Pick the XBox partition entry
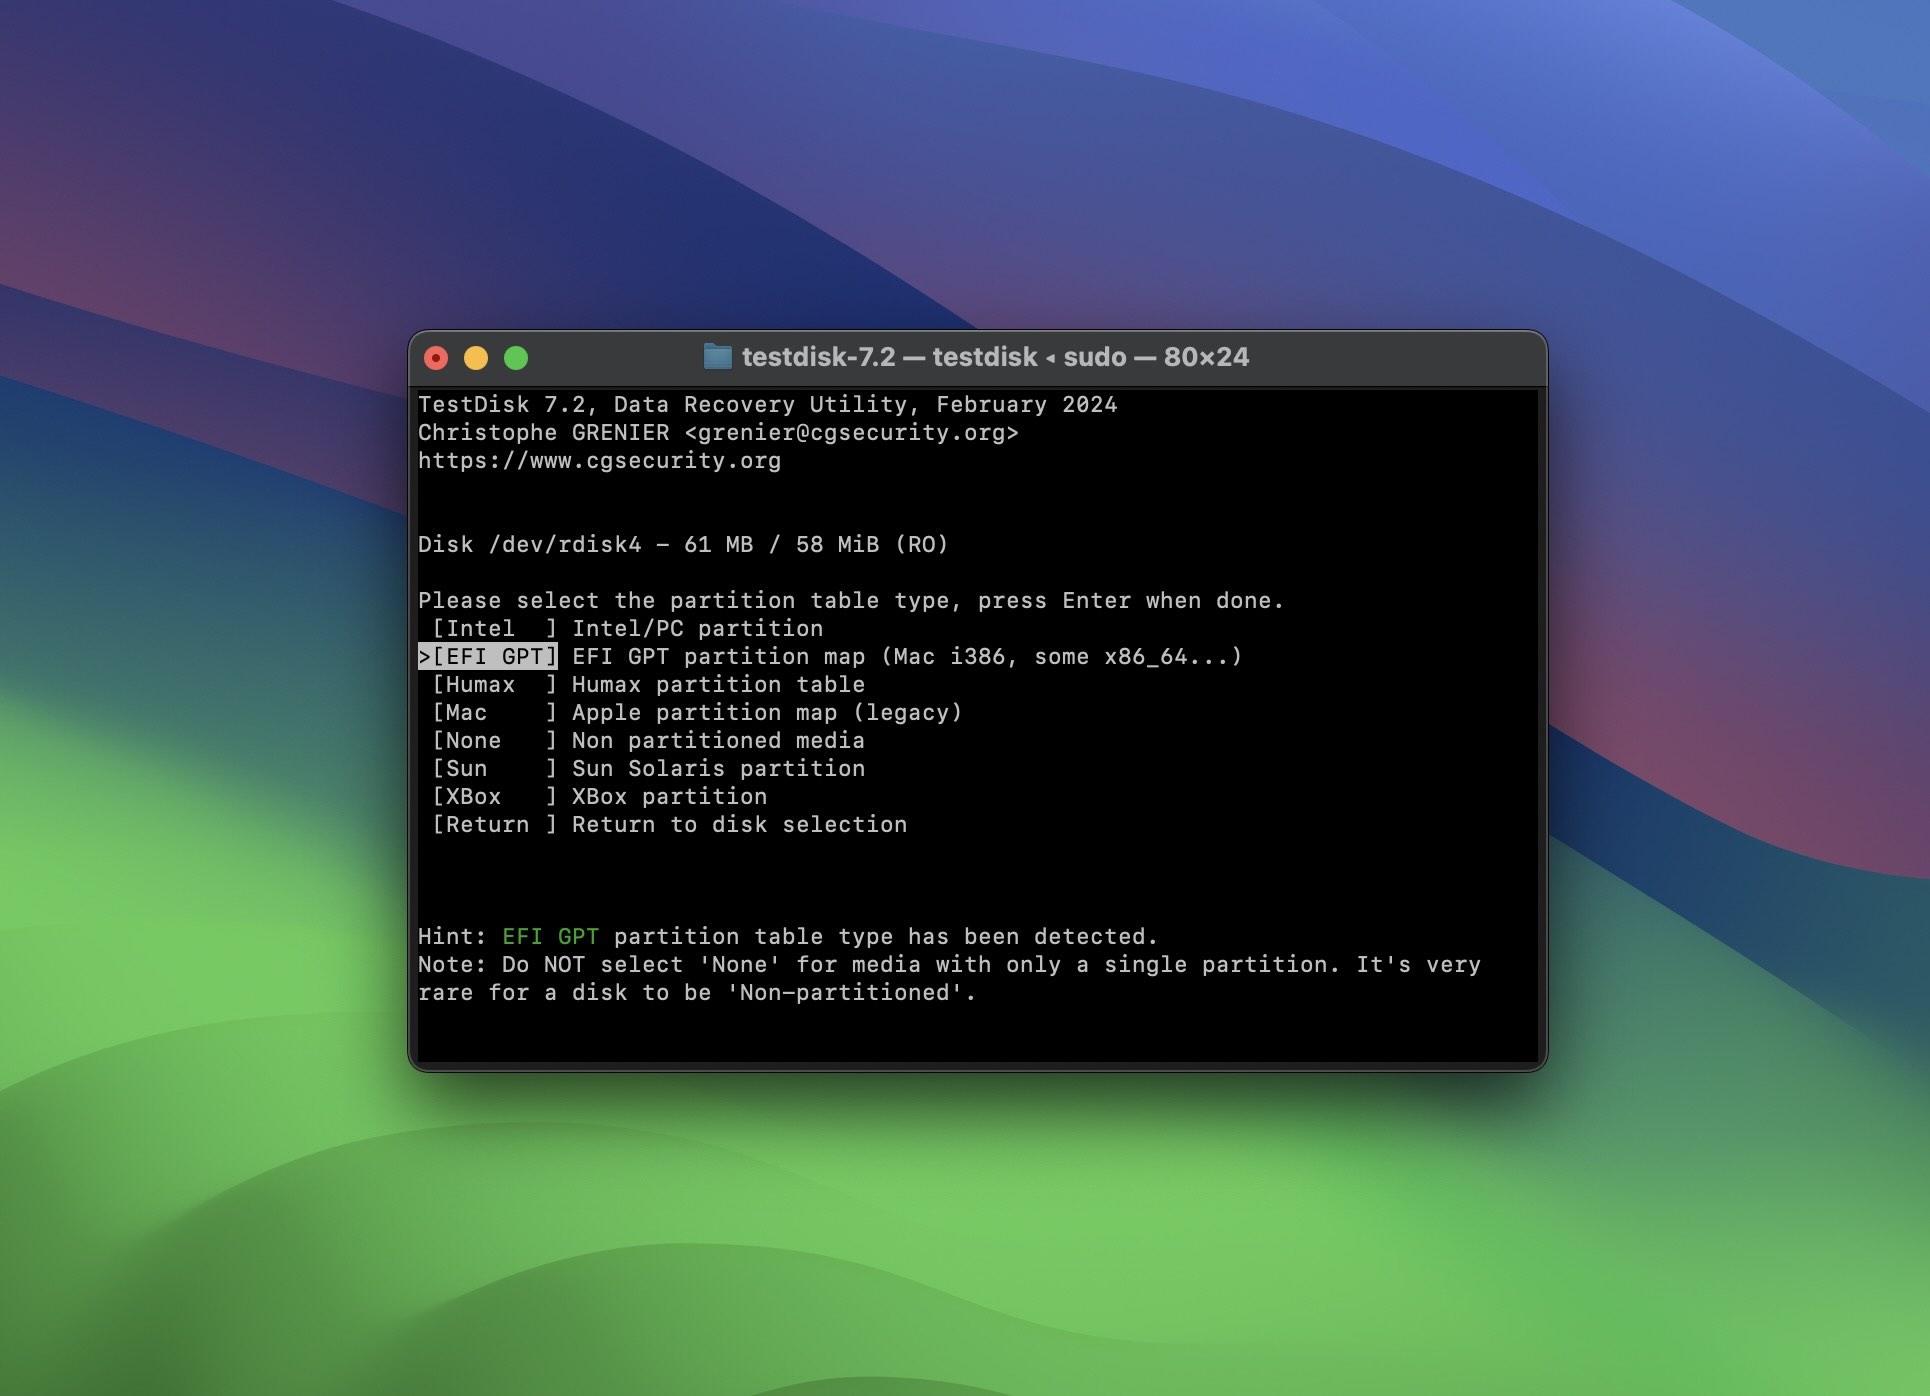 (599, 797)
